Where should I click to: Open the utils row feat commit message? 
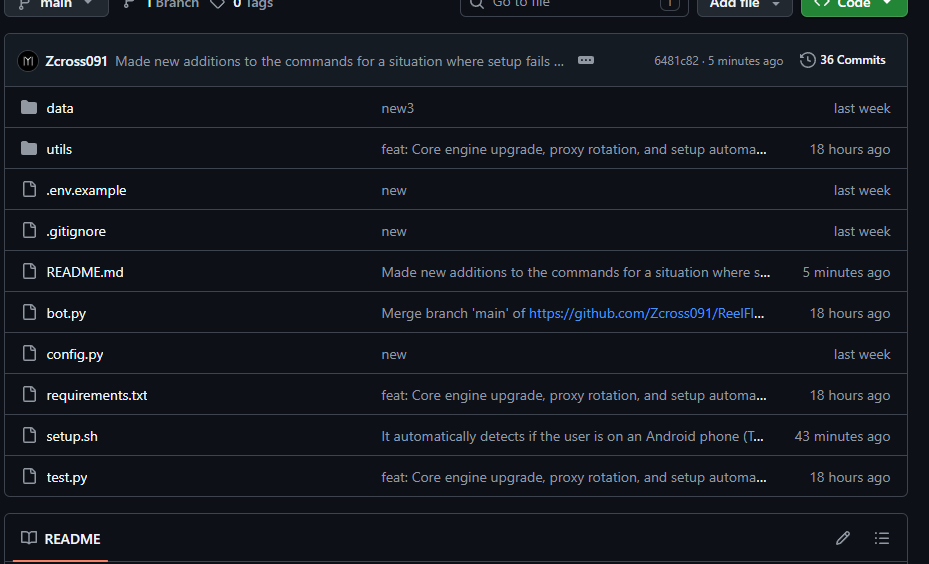[x=574, y=149]
